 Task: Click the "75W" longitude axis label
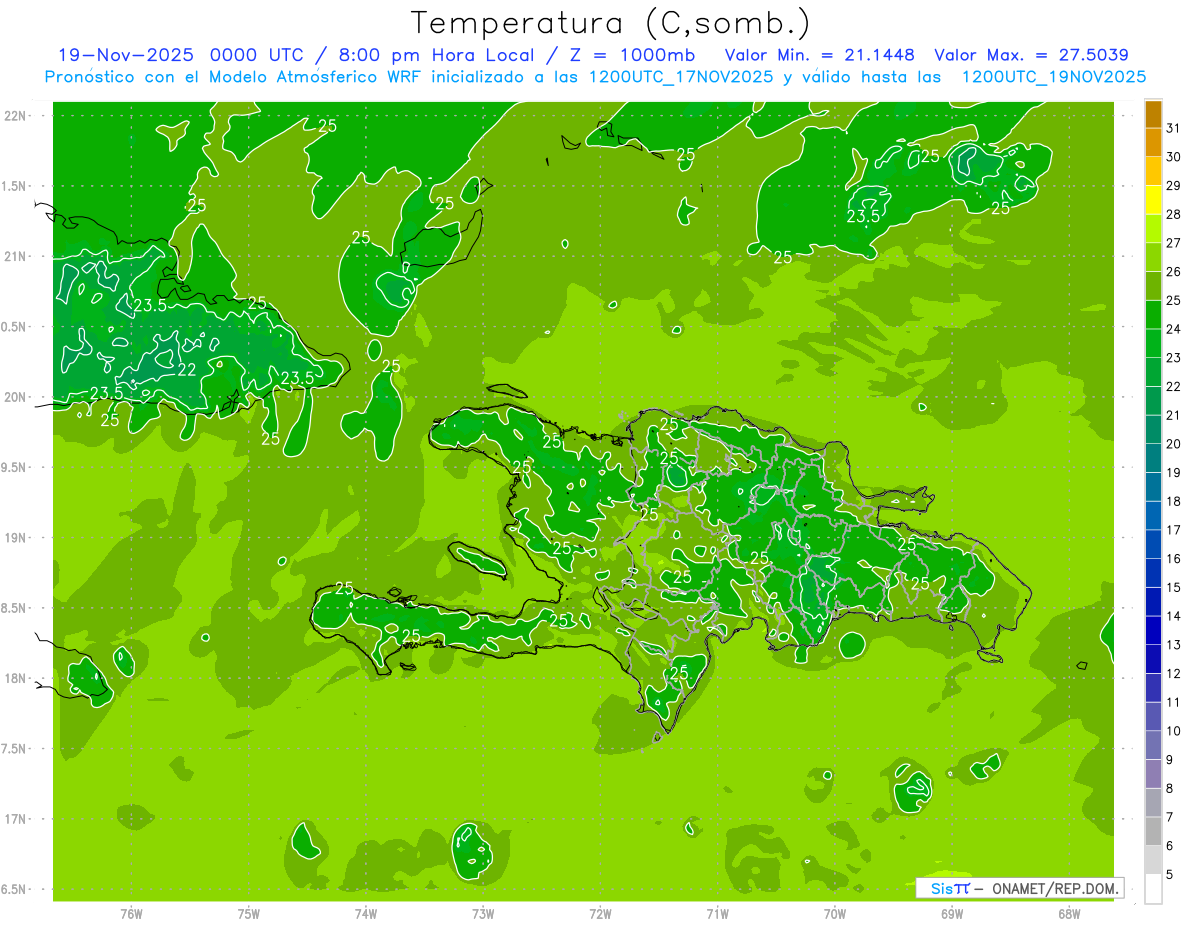pyautogui.click(x=249, y=912)
